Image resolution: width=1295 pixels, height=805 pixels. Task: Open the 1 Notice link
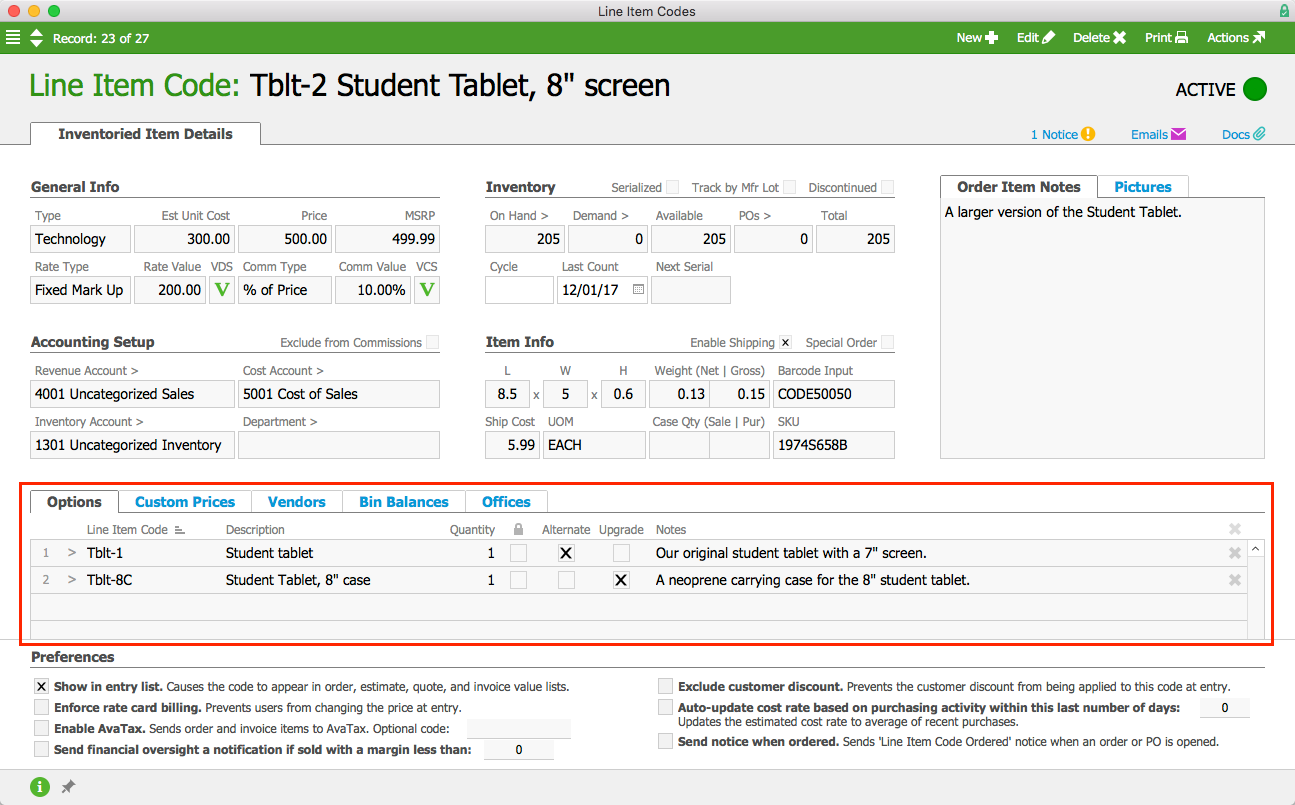(x=1063, y=134)
